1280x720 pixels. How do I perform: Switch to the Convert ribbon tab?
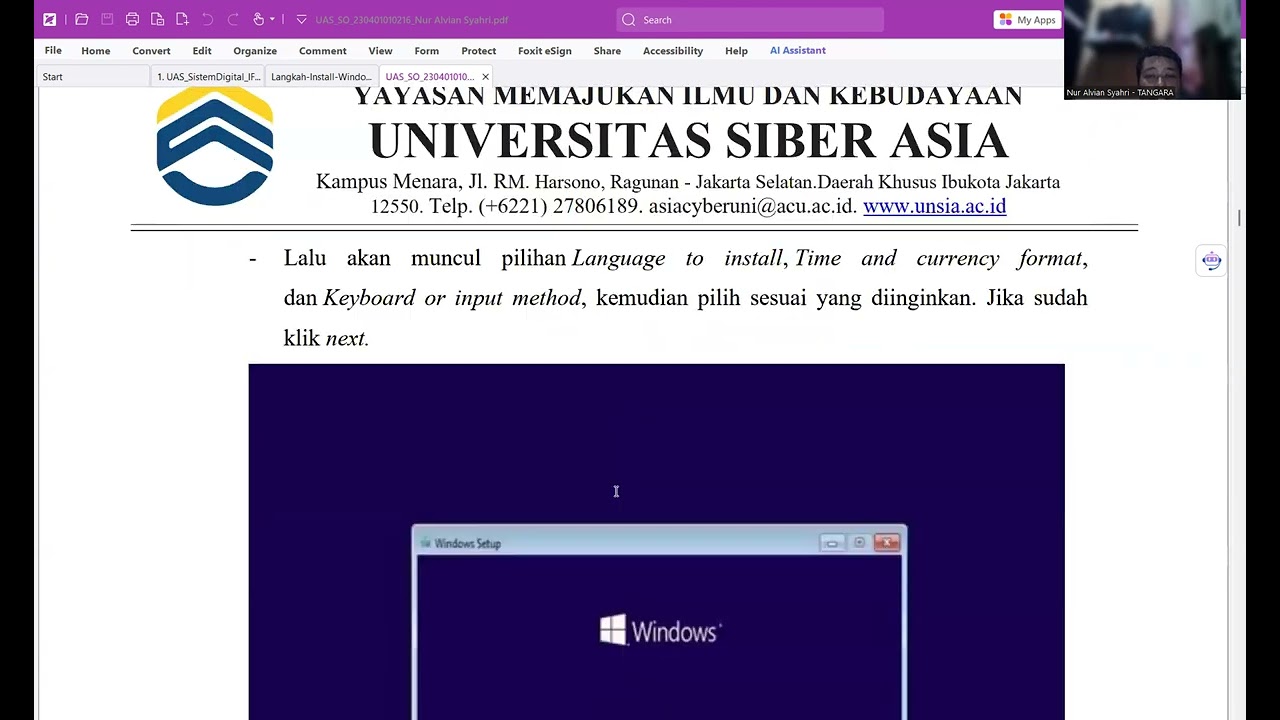(x=151, y=50)
